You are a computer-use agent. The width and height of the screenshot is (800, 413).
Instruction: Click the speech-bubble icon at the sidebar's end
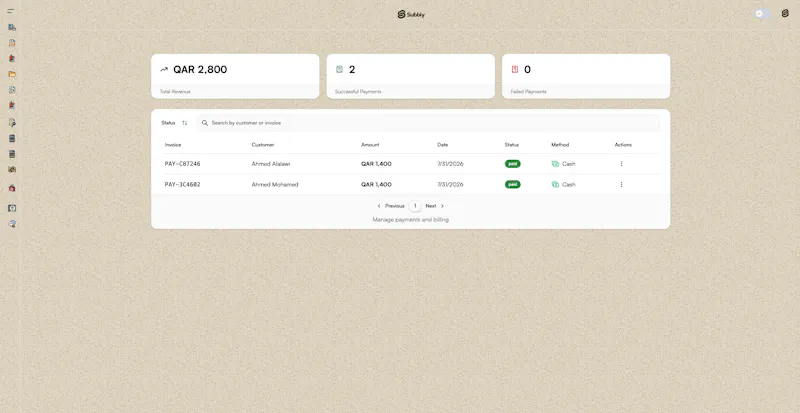coord(12,224)
